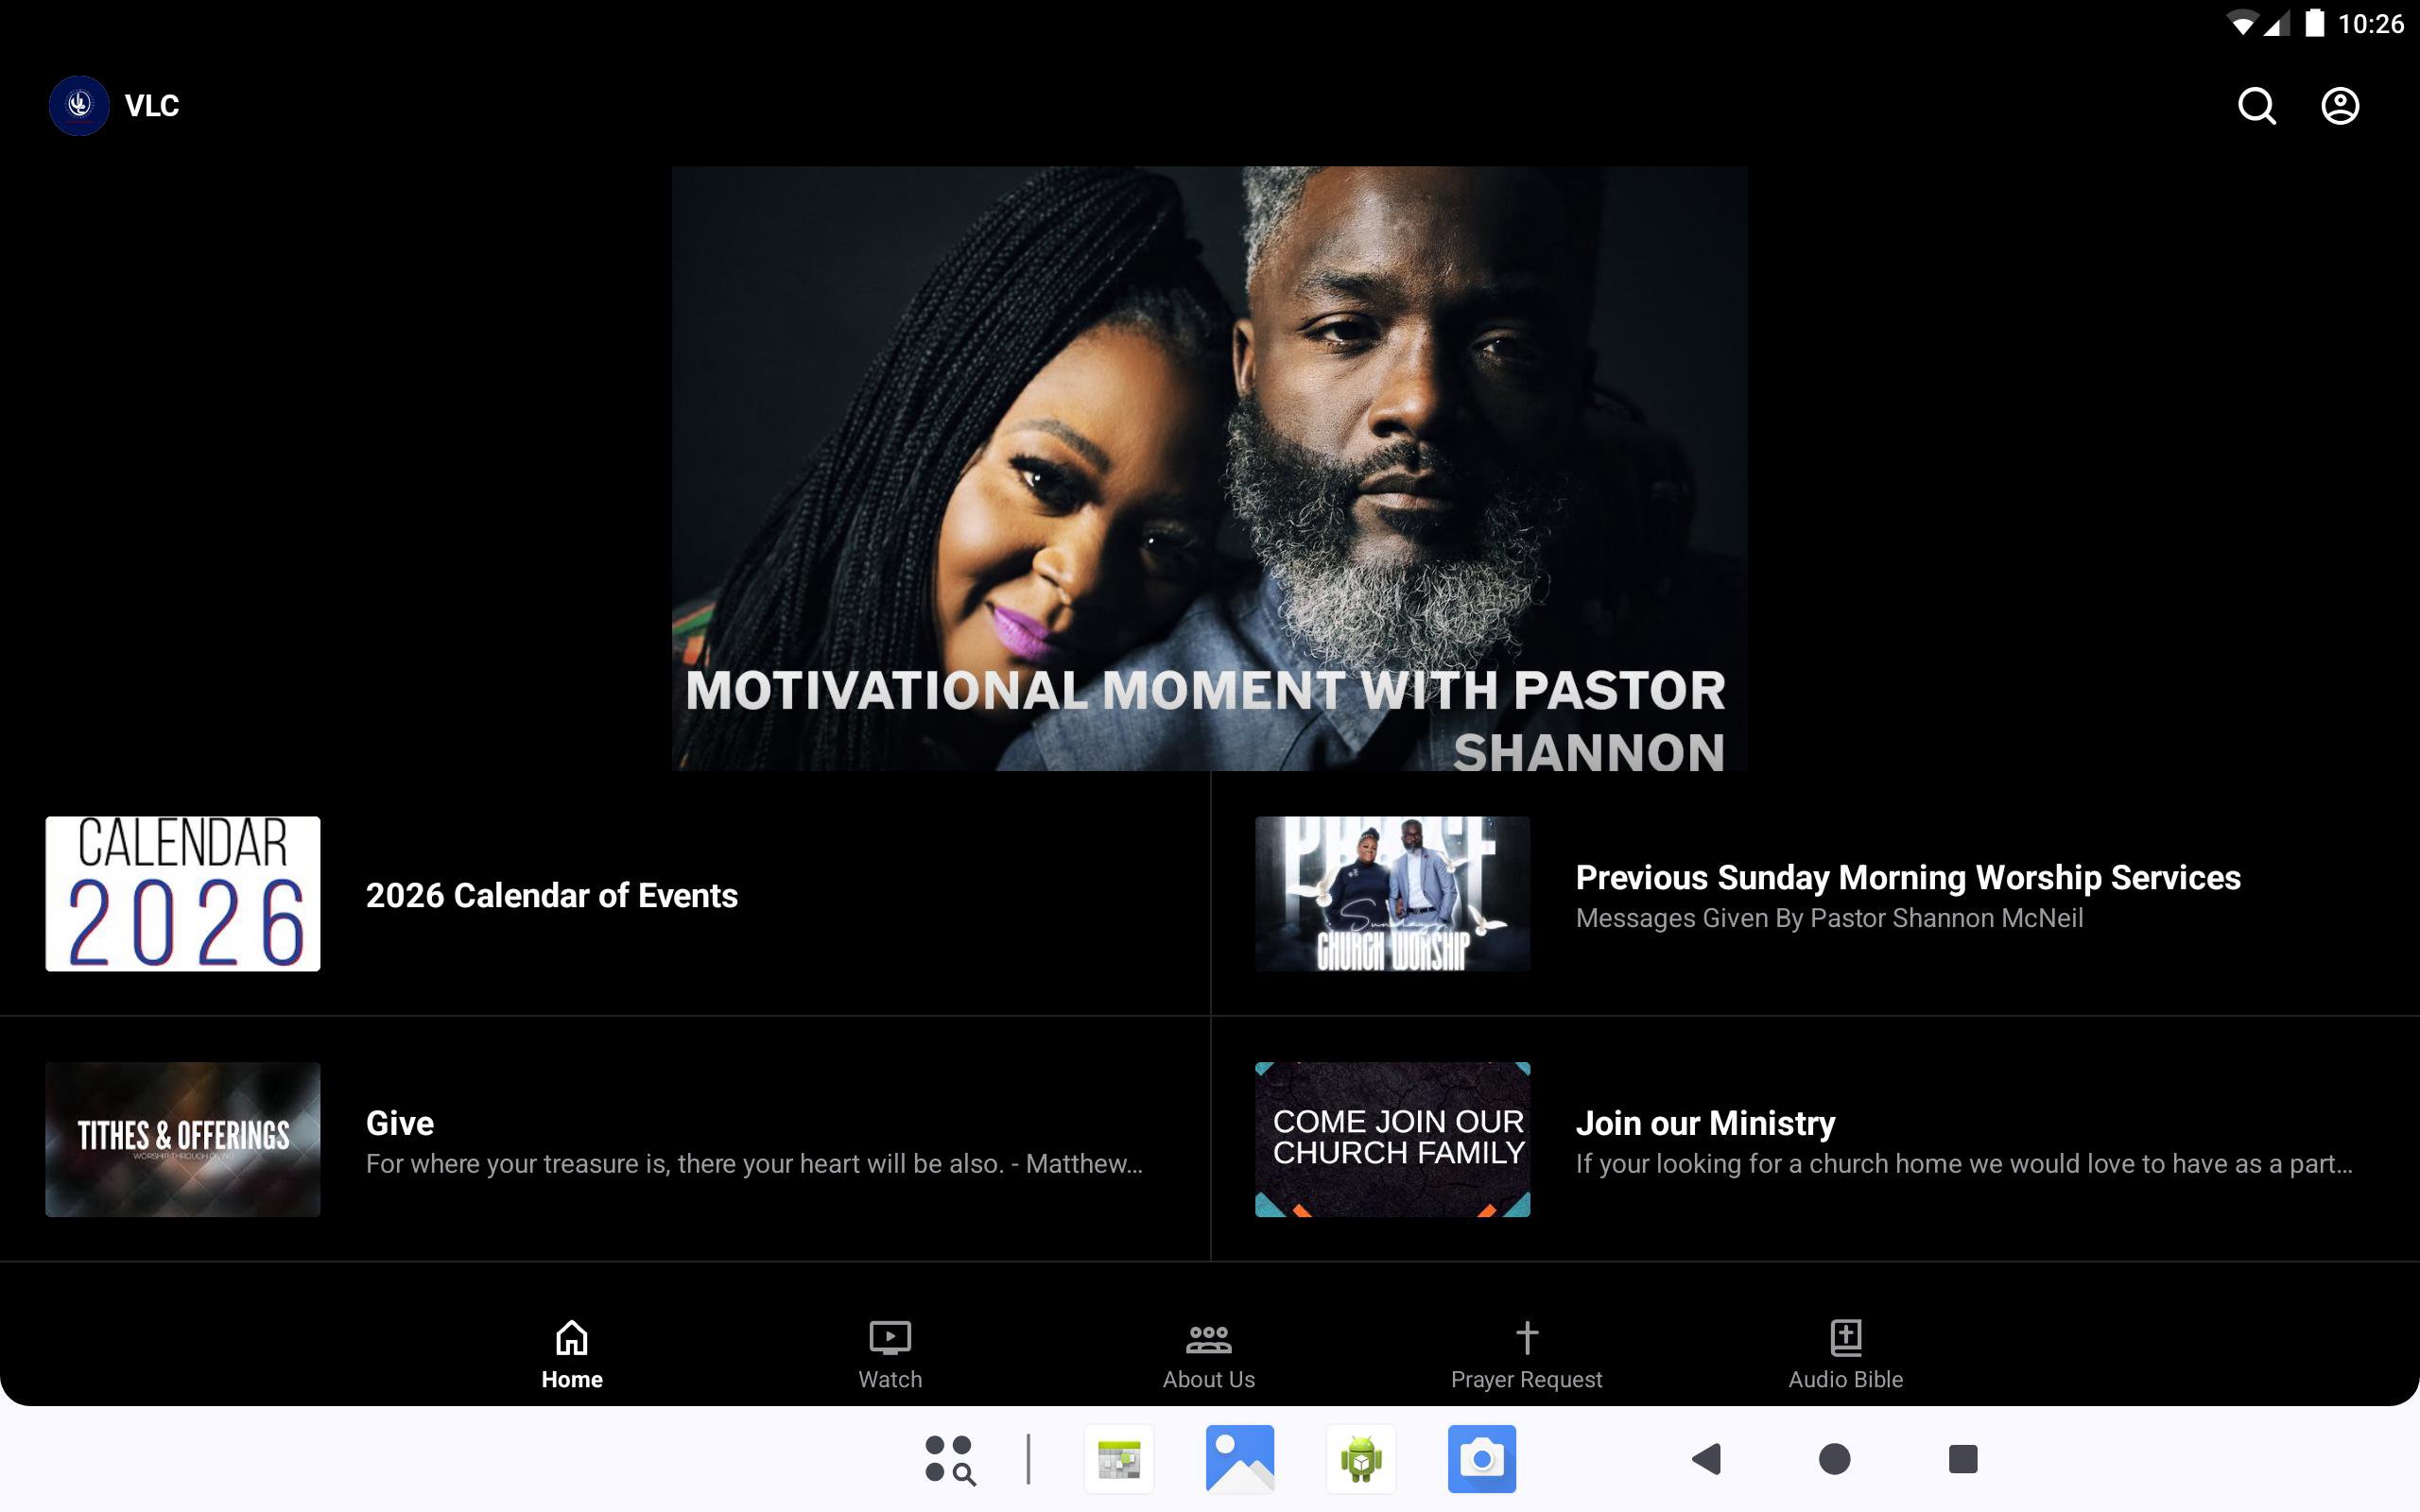Select the Home tab

point(572,1354)
